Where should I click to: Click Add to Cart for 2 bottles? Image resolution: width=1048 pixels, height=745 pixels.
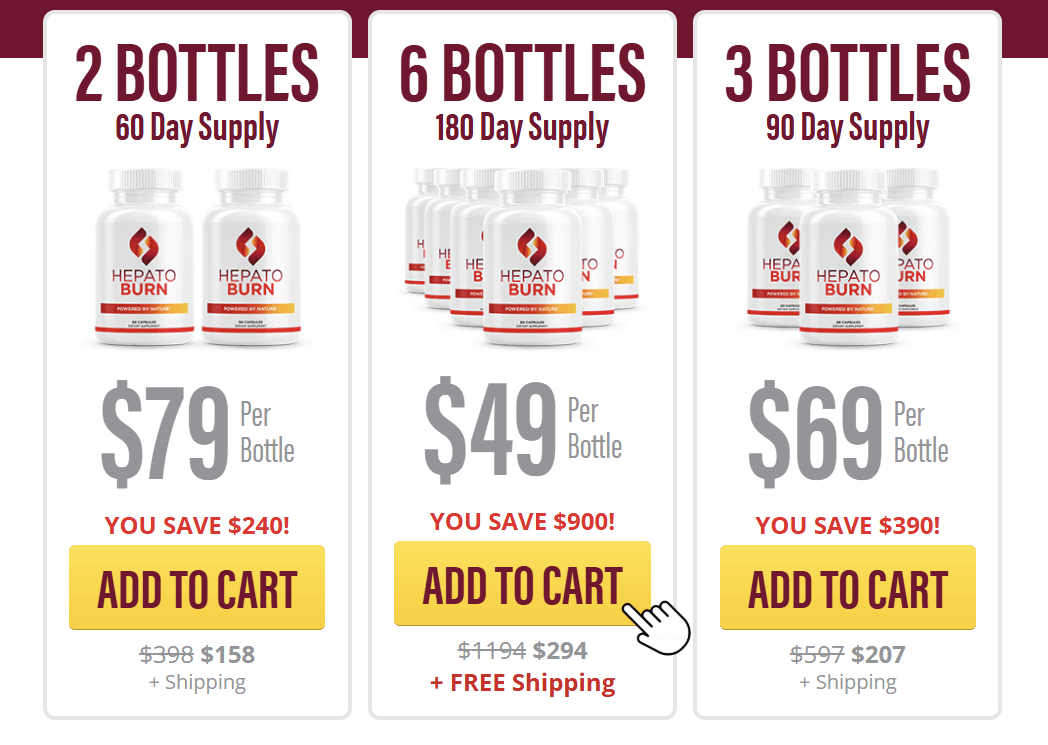pos(196,587)
